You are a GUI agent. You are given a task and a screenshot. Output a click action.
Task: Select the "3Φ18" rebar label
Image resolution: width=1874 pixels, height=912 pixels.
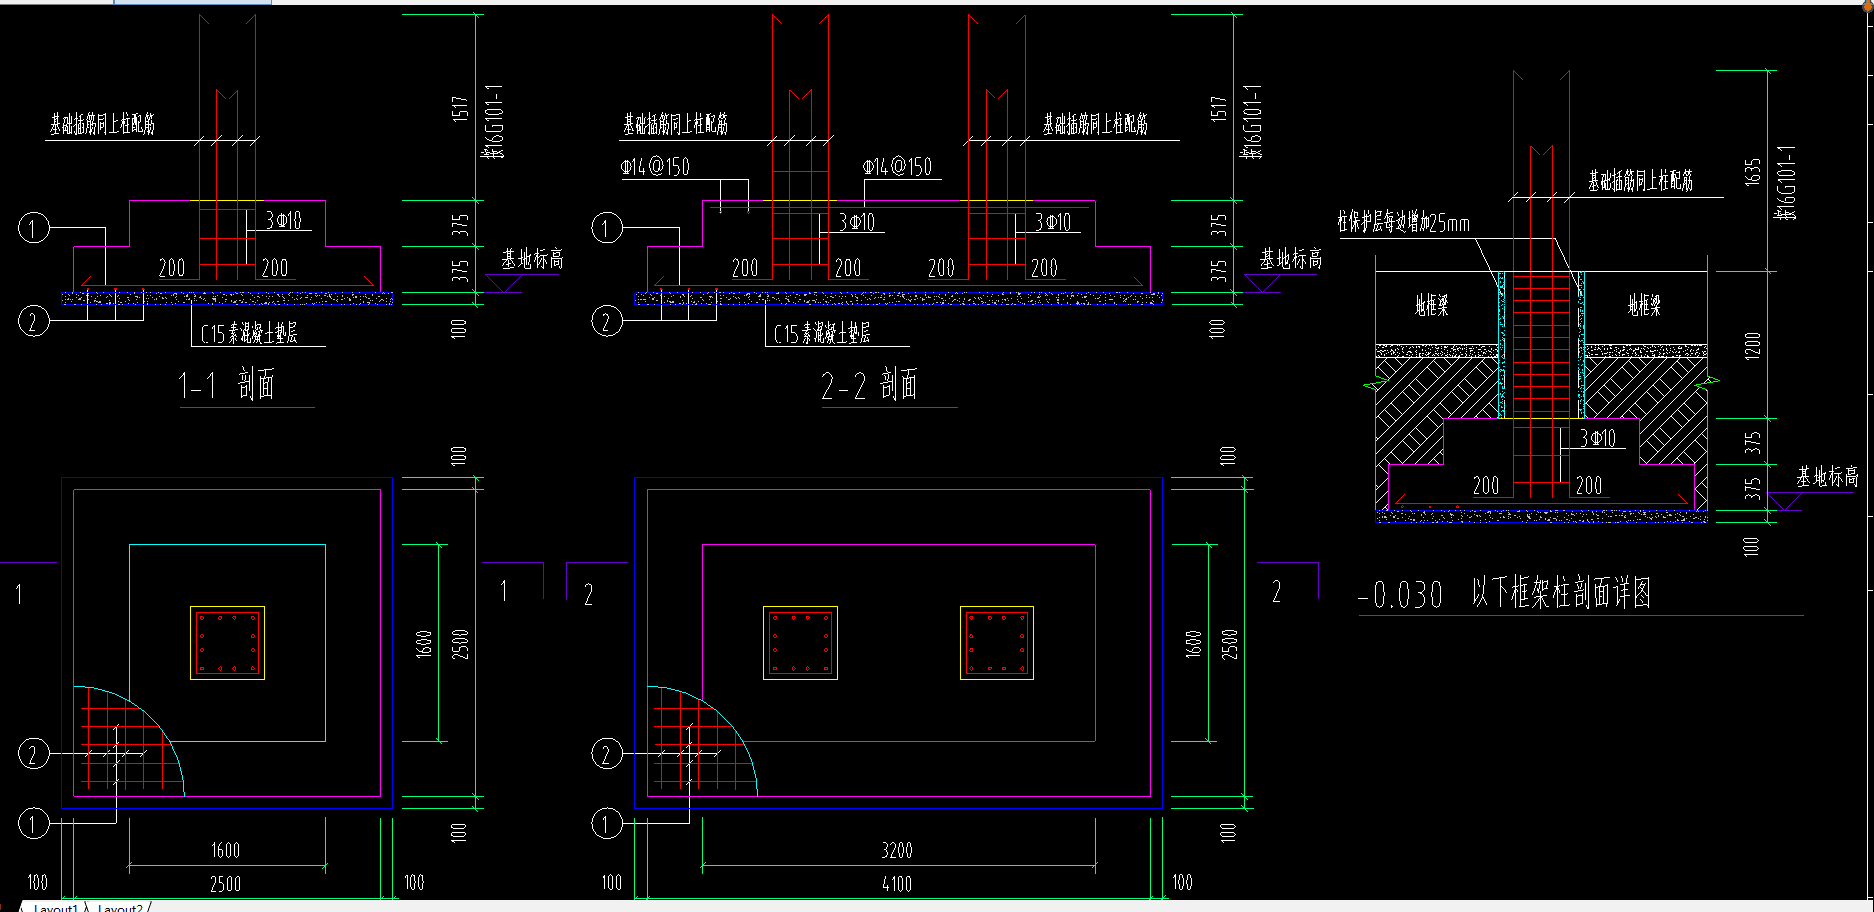[x=284, y=220]
